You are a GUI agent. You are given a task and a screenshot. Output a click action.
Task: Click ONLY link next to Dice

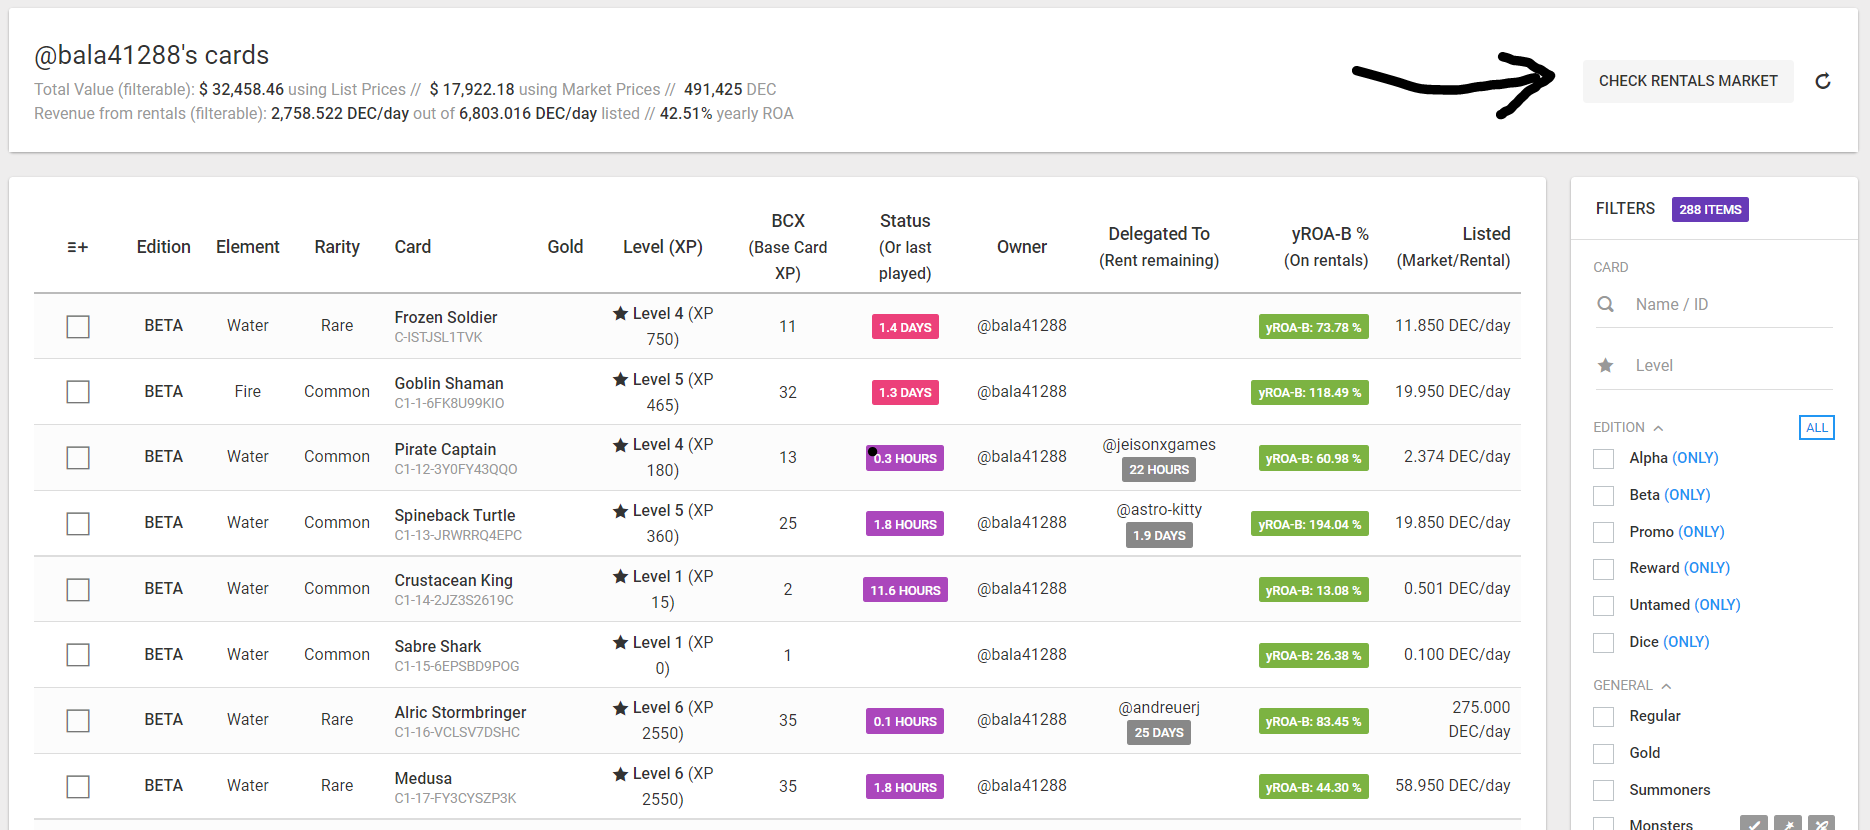point(1686,642)
